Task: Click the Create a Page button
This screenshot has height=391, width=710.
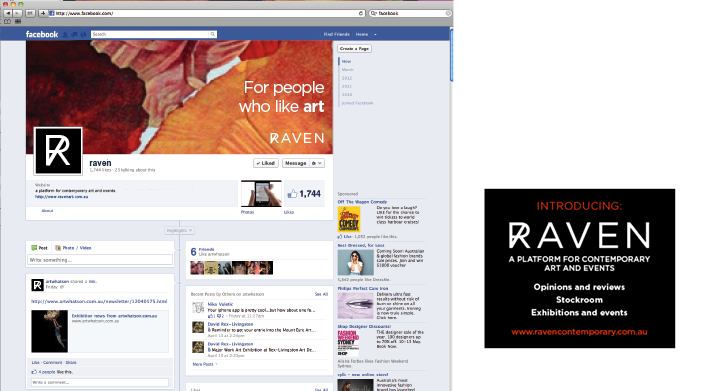Action: pos(355,48)
